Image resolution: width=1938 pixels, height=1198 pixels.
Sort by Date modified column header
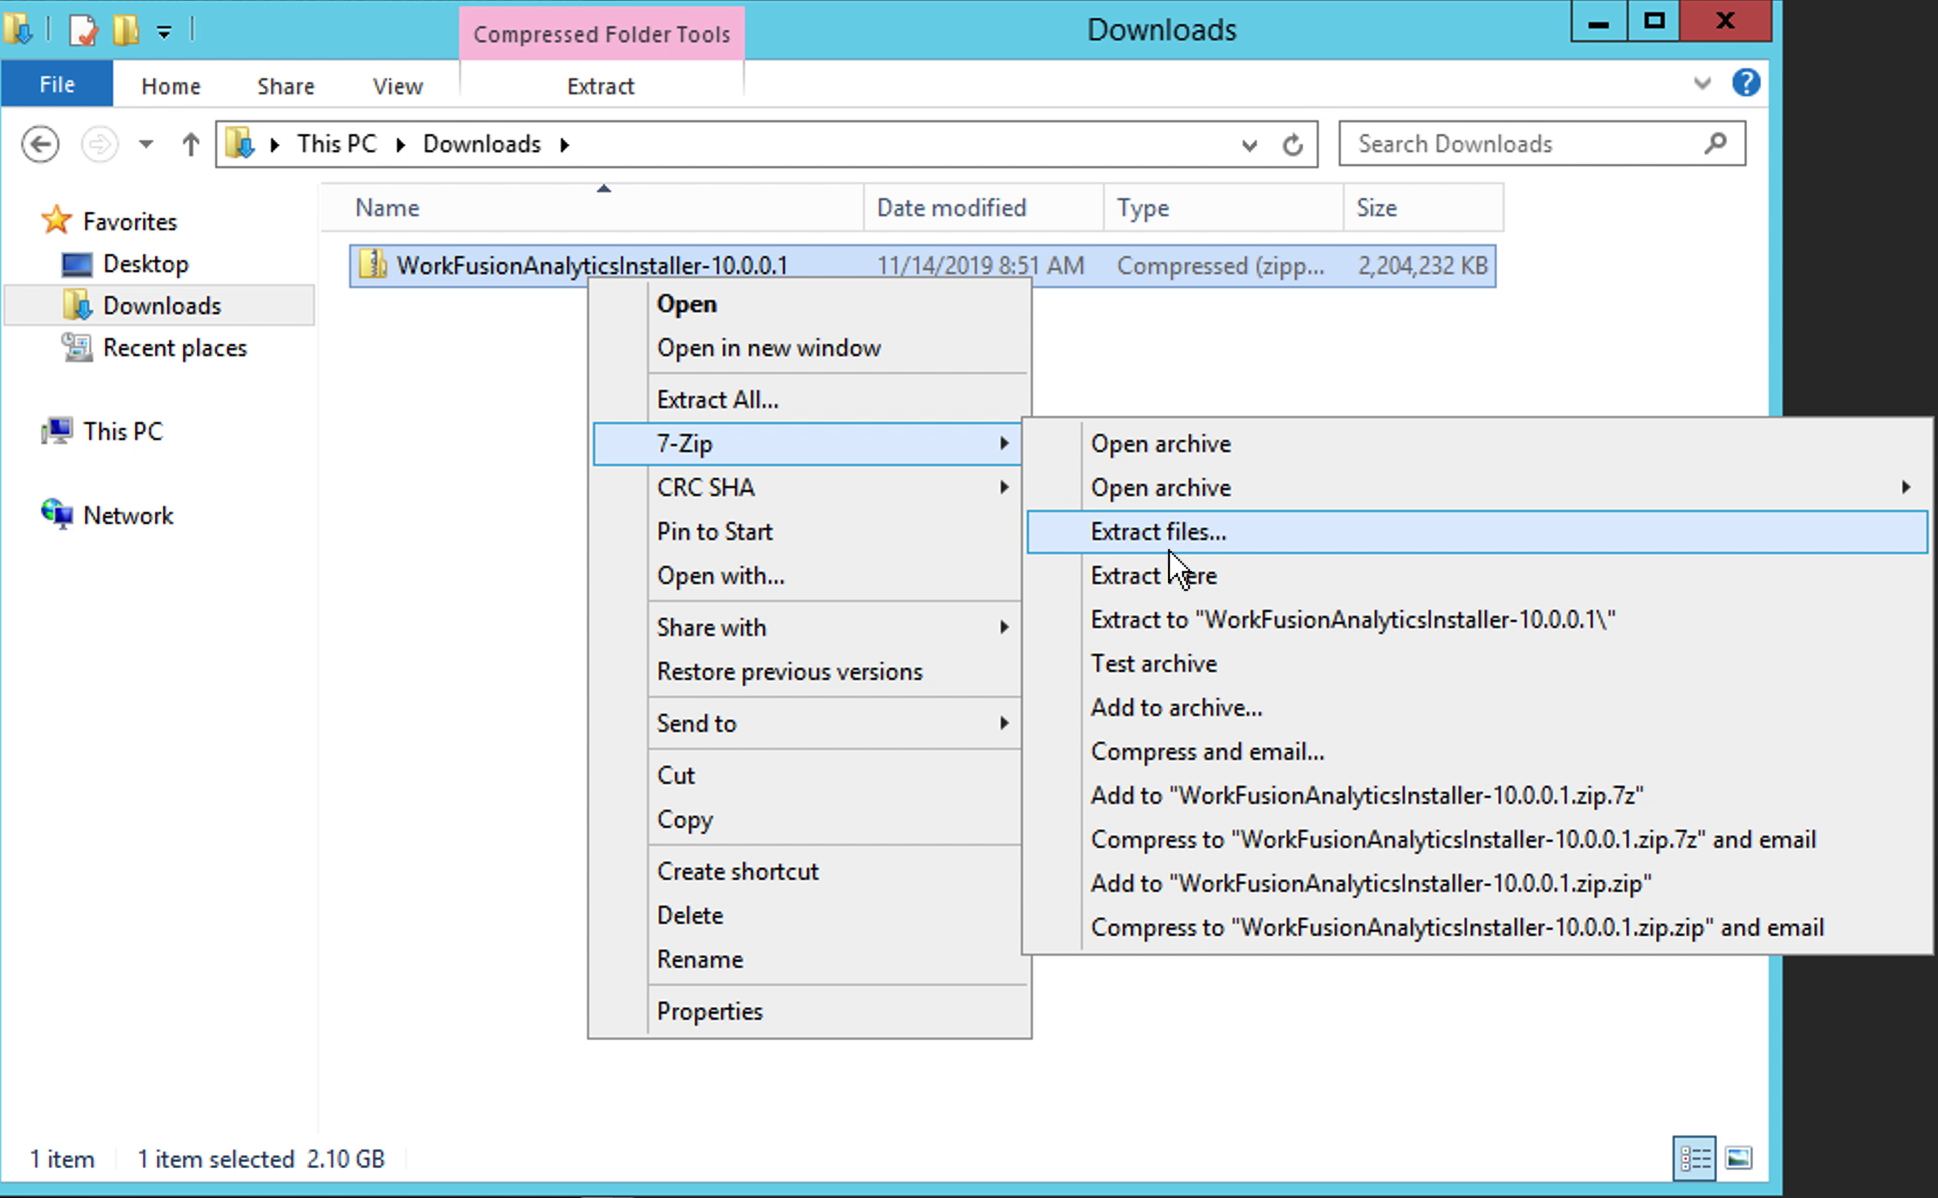[984, 207]
